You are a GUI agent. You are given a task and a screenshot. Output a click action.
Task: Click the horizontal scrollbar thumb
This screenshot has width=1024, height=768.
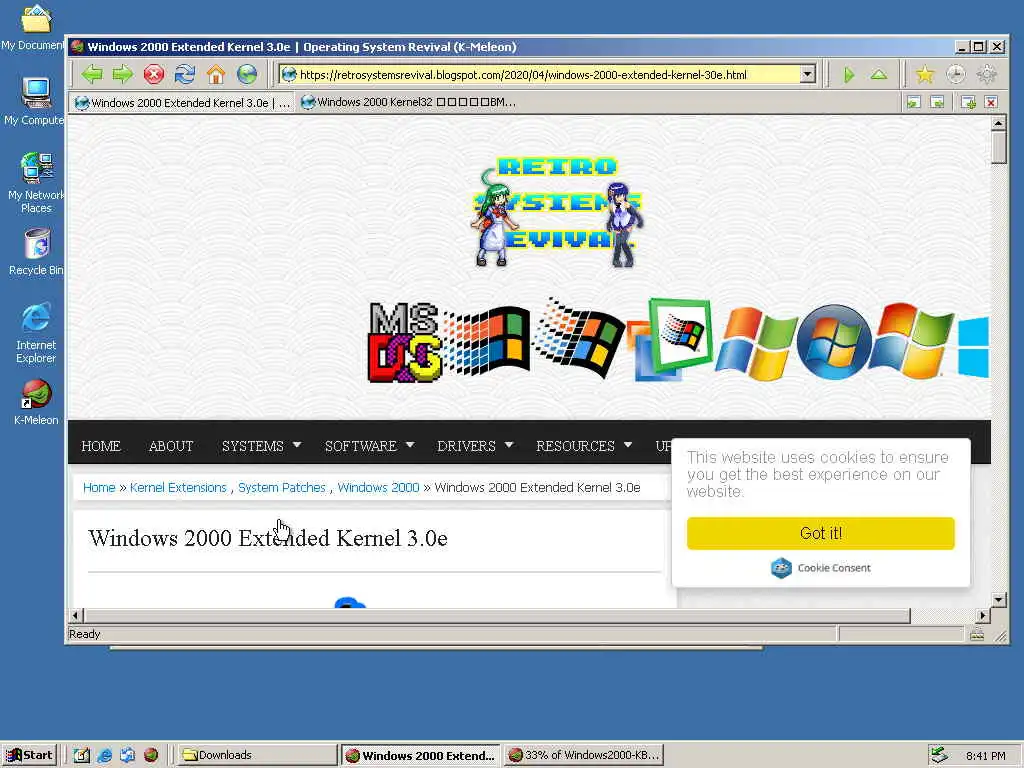496,616
